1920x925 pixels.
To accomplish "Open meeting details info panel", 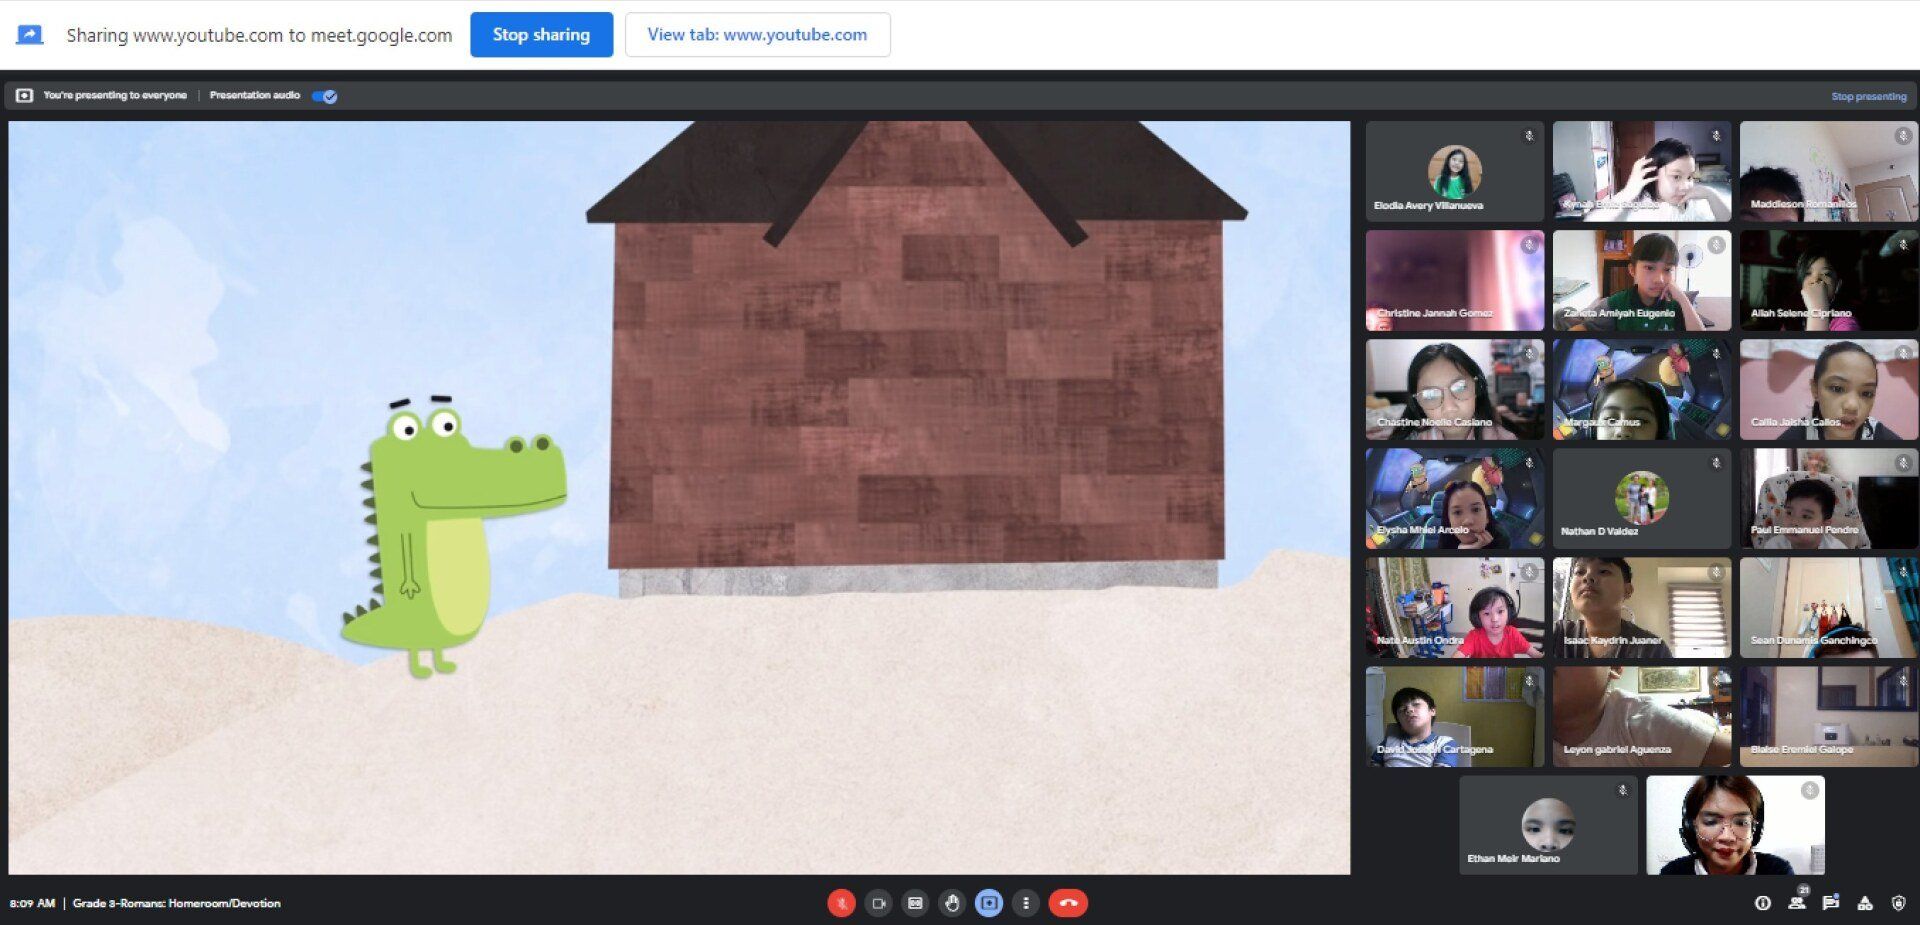I will point(1763,903).
